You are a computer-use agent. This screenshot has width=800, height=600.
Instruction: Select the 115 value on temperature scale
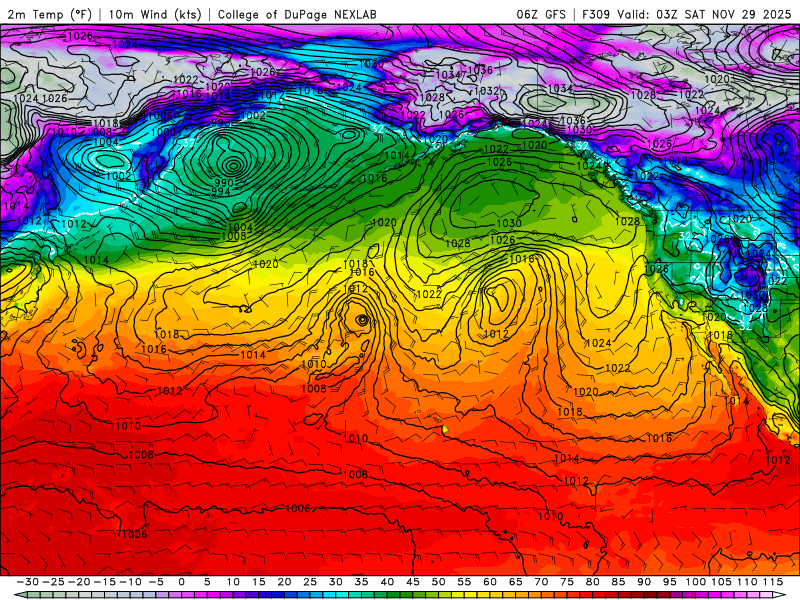772,582
